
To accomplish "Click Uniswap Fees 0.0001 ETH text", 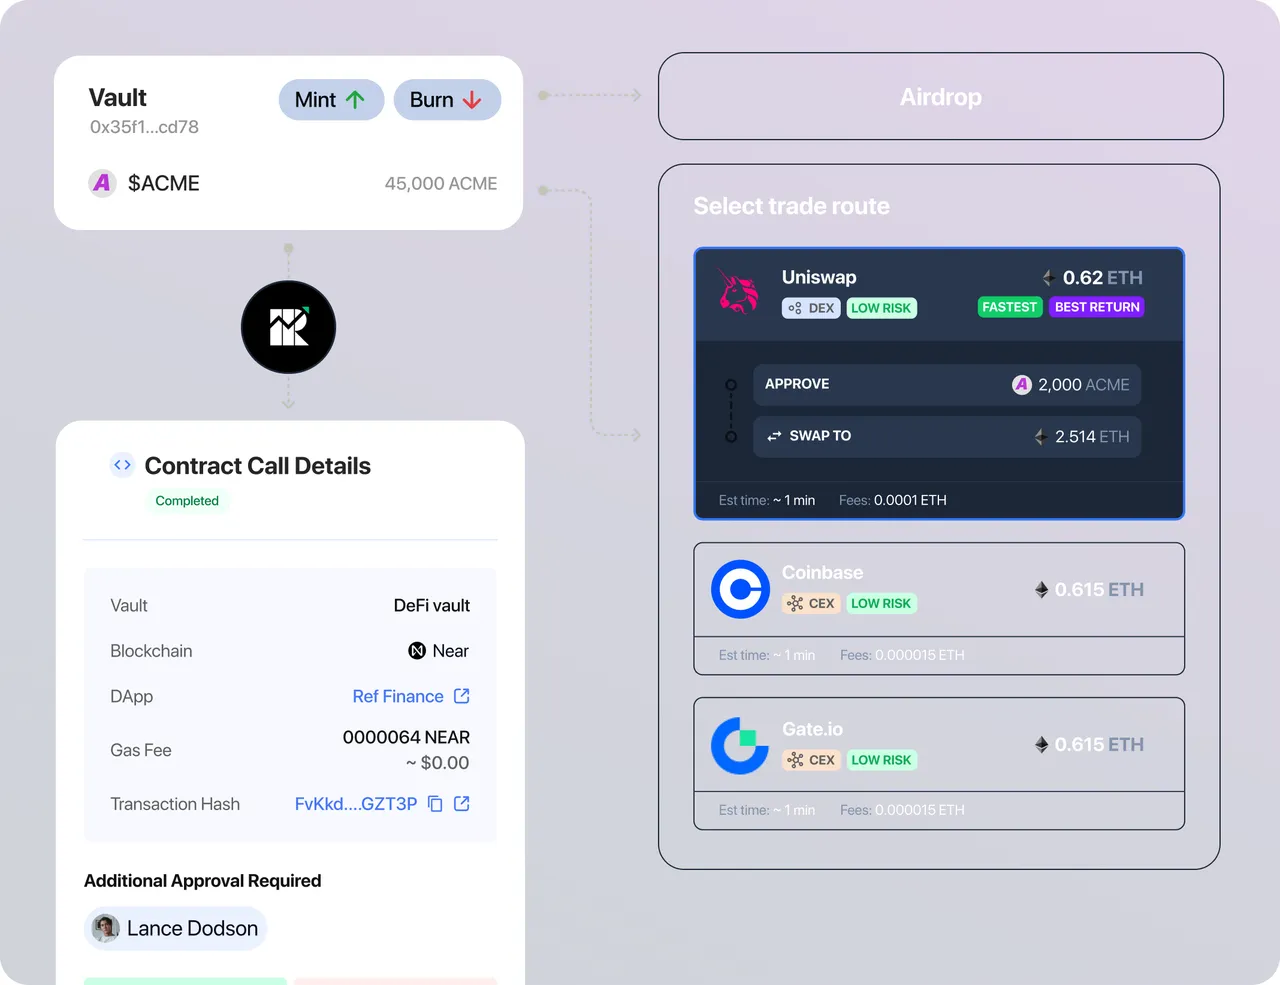I will click(892, 500).
